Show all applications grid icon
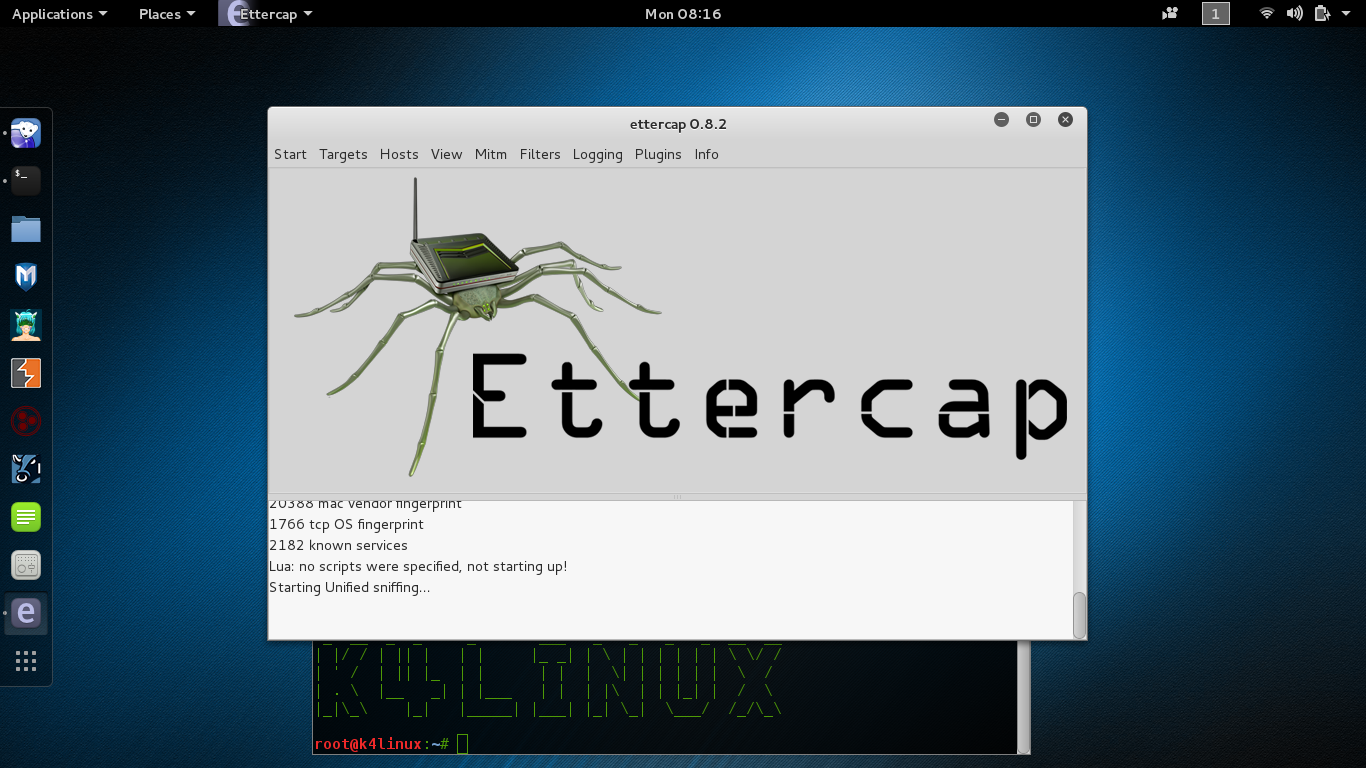Screen dimensions: 1366x768 [26, 661]
